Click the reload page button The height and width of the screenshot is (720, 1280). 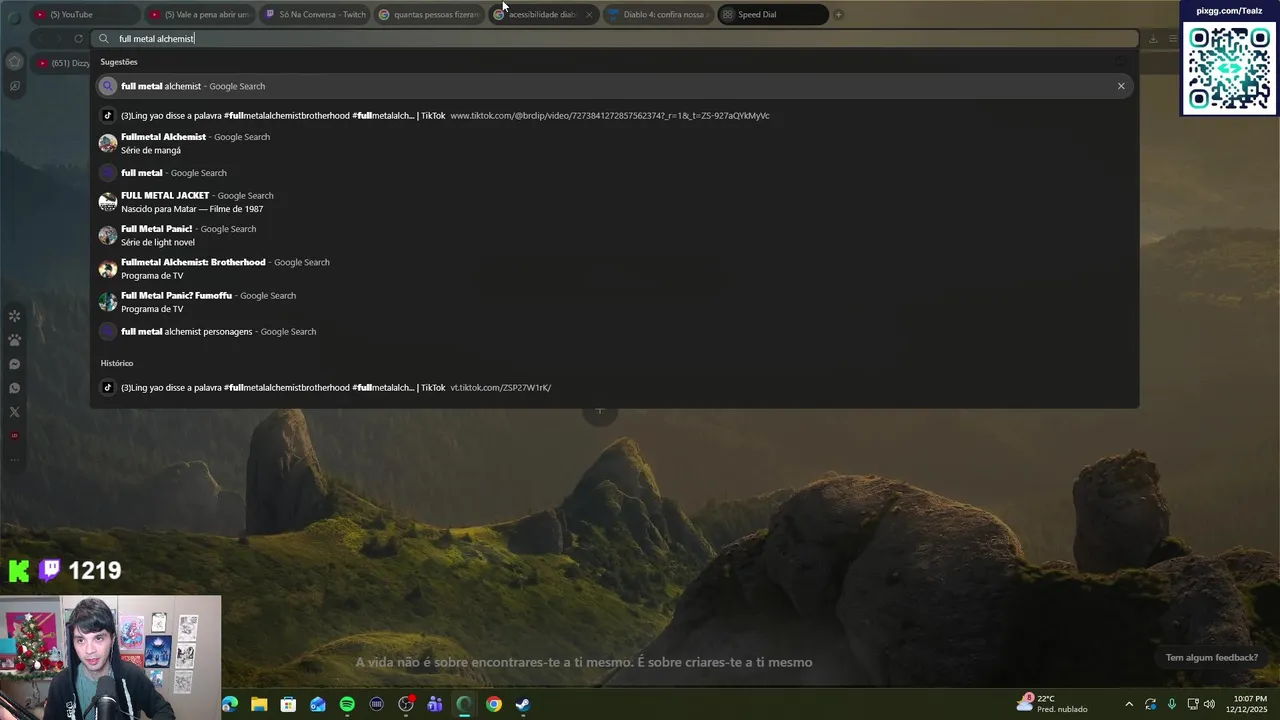click(x=78, y=39)
